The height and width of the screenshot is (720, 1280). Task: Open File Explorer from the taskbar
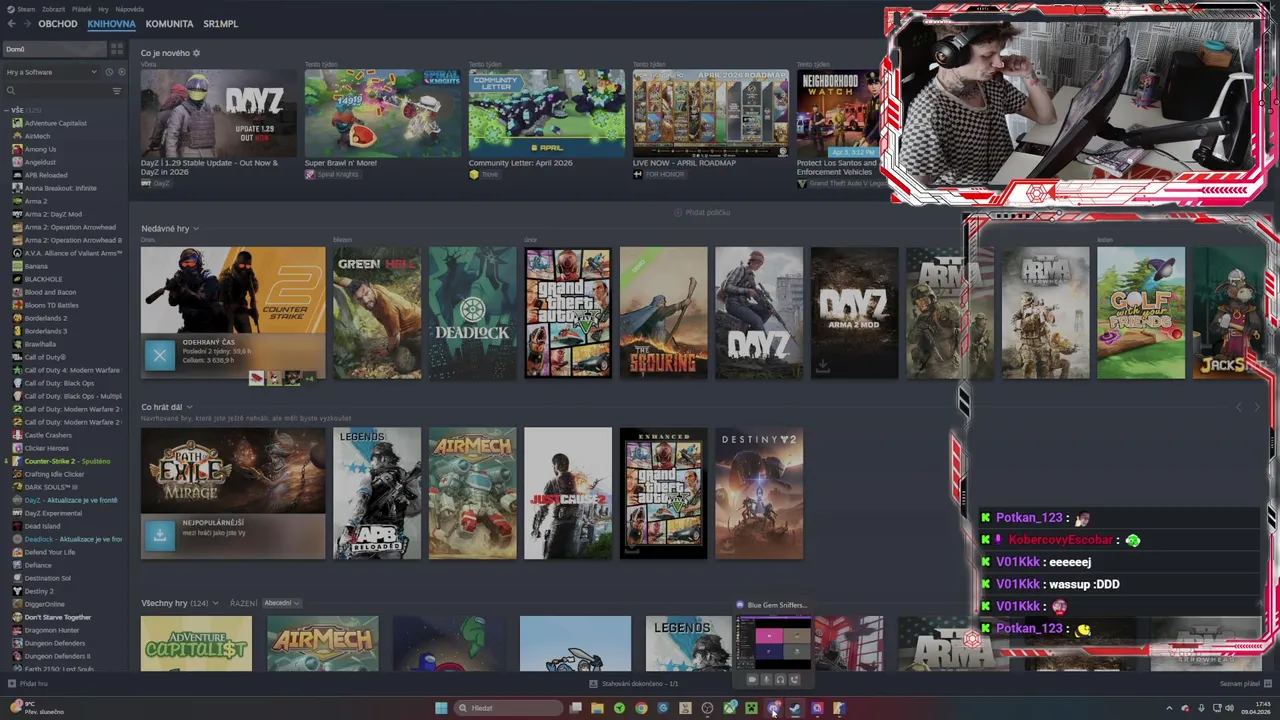597,708
